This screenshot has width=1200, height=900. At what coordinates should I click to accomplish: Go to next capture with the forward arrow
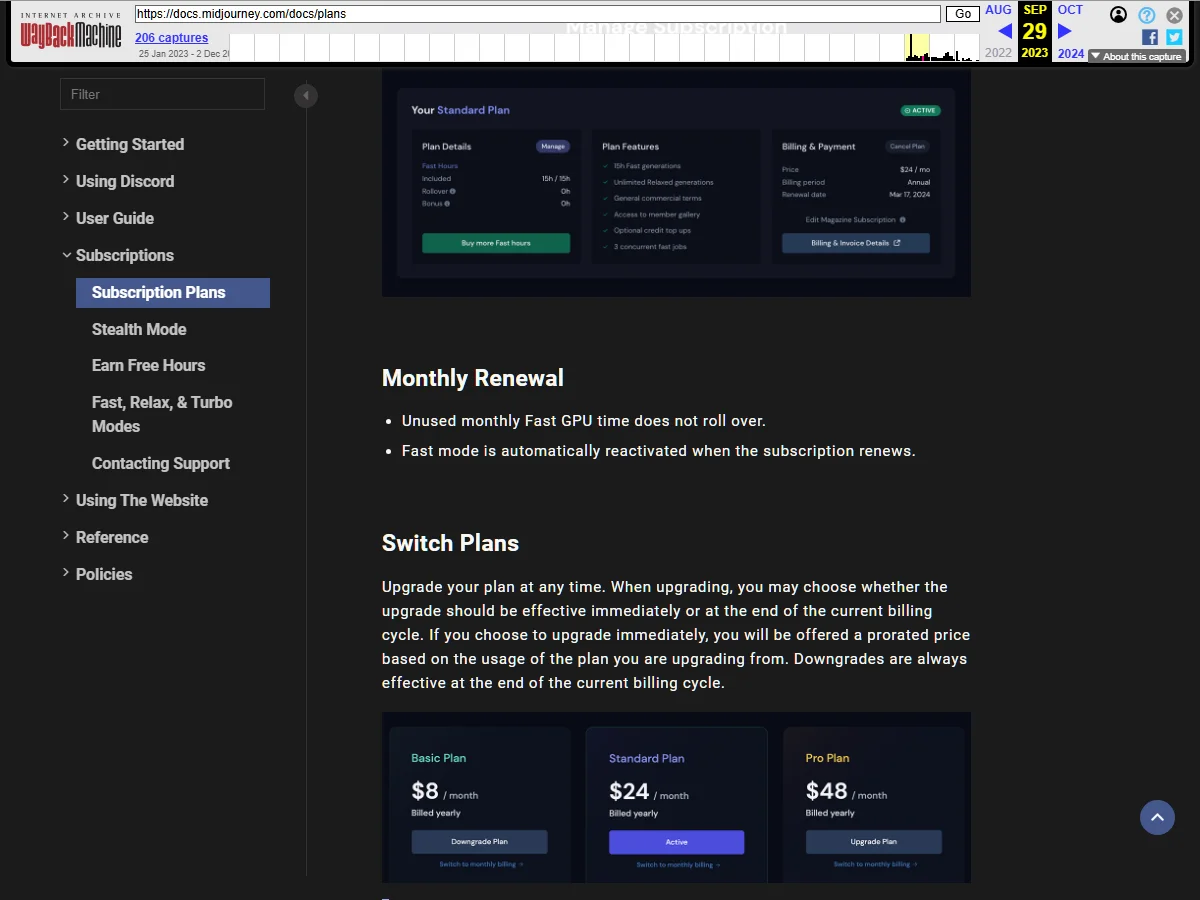(x=1066, y=31)
